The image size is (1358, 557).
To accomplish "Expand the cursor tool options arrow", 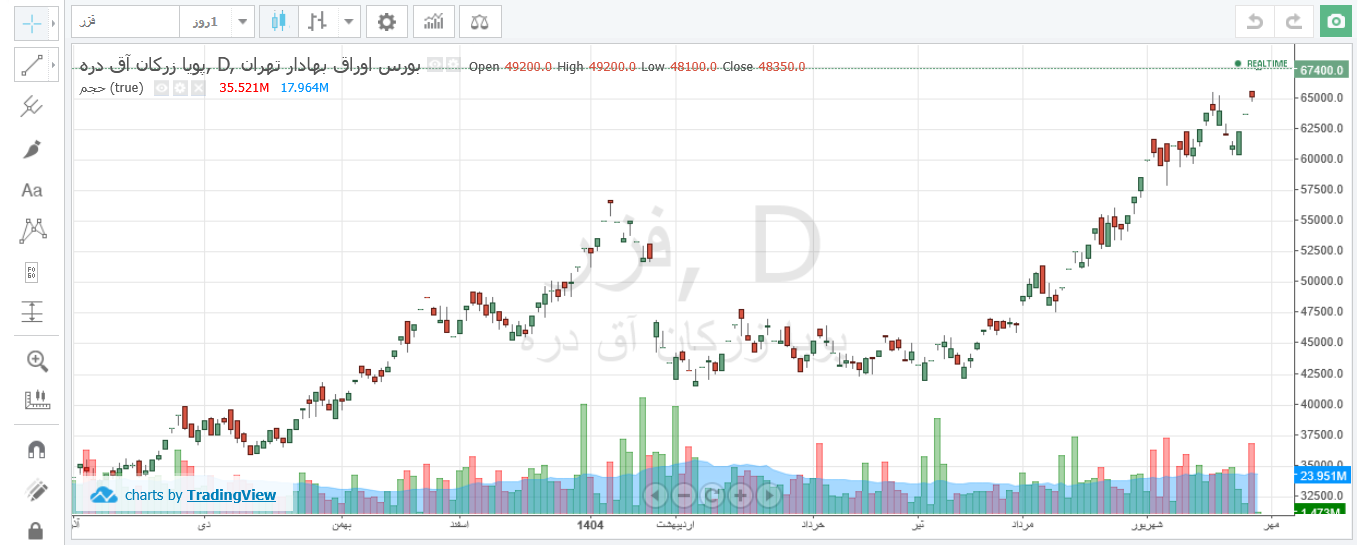I will click(x=54, y=22).
